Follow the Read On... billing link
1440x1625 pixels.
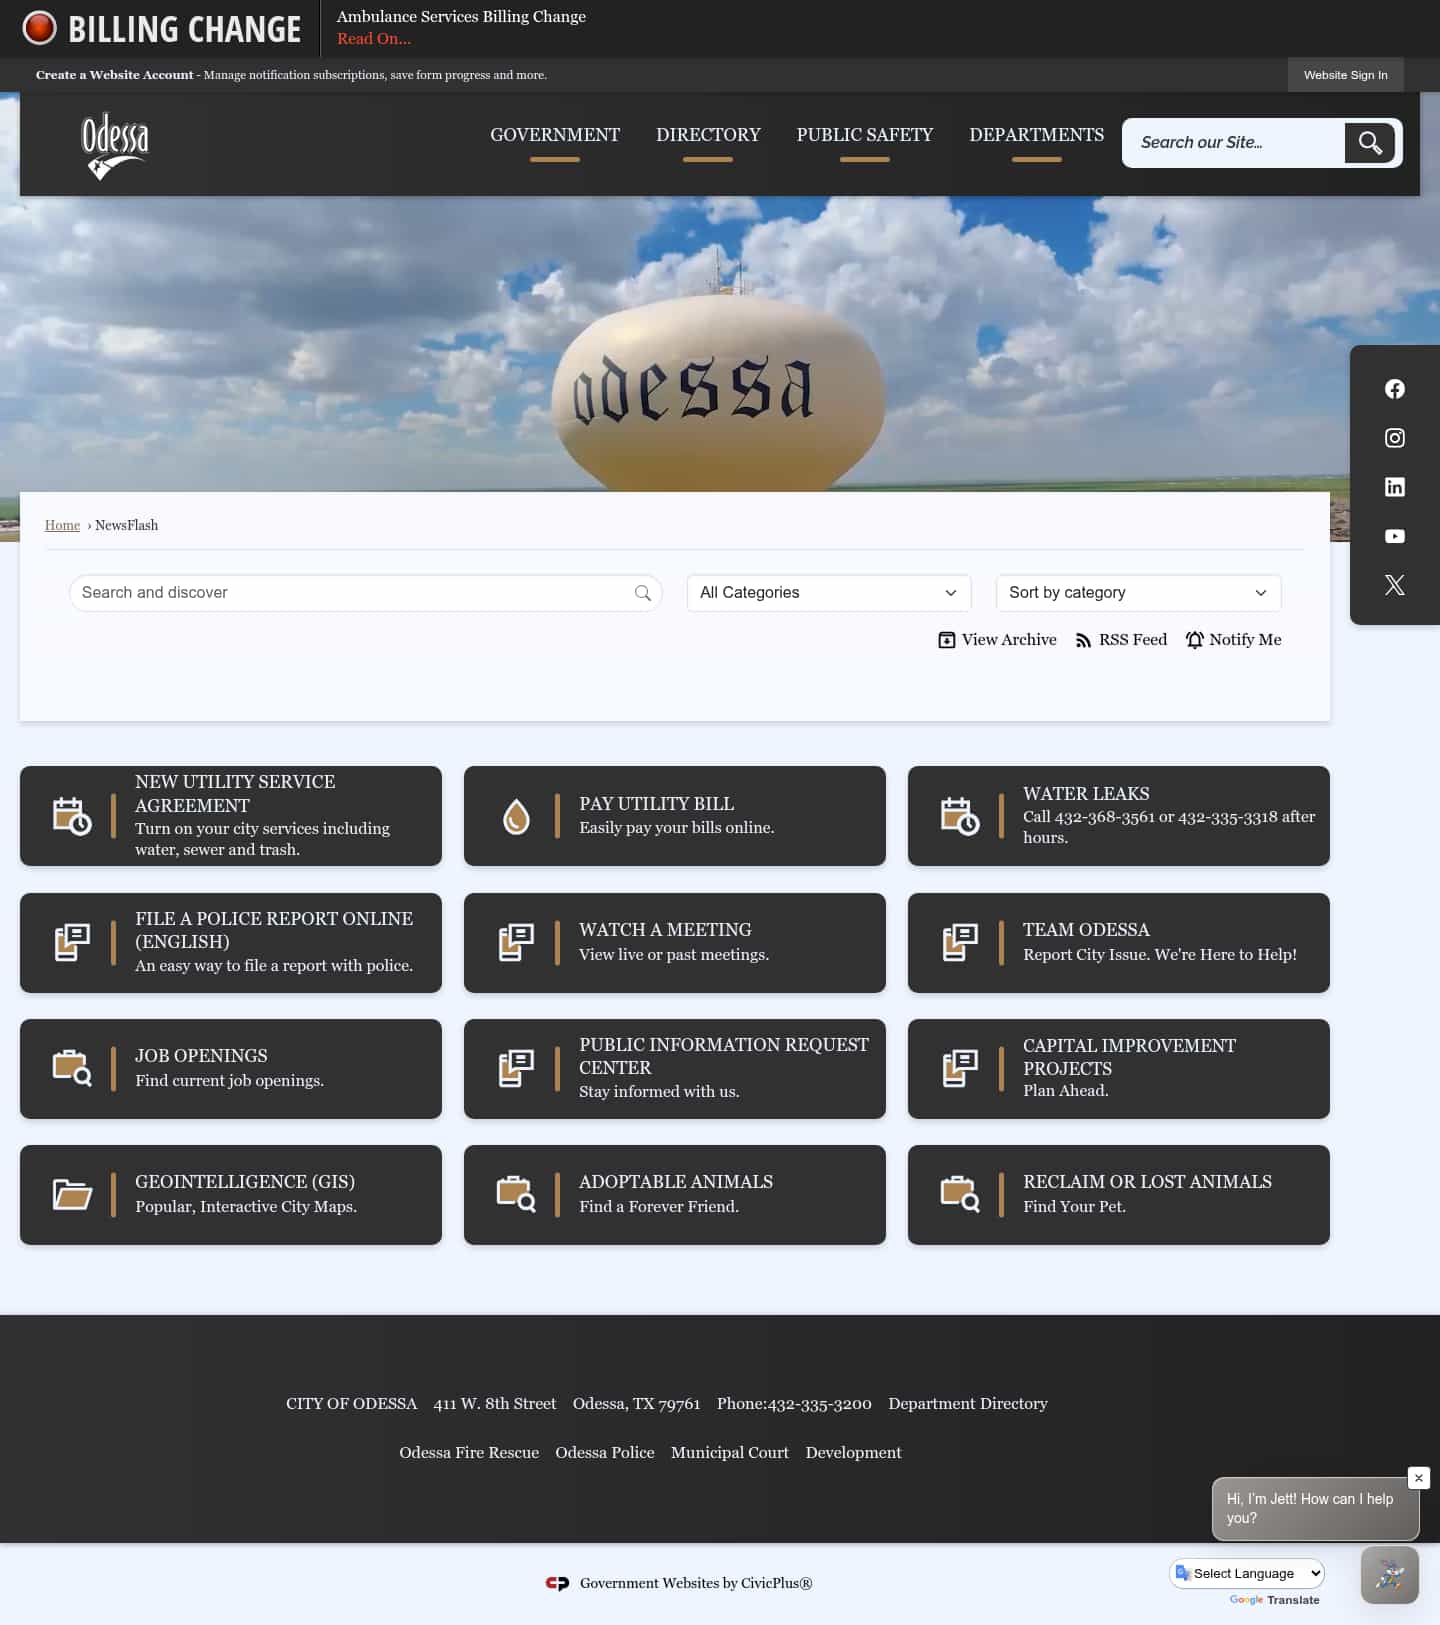click(x=374, y=39)
